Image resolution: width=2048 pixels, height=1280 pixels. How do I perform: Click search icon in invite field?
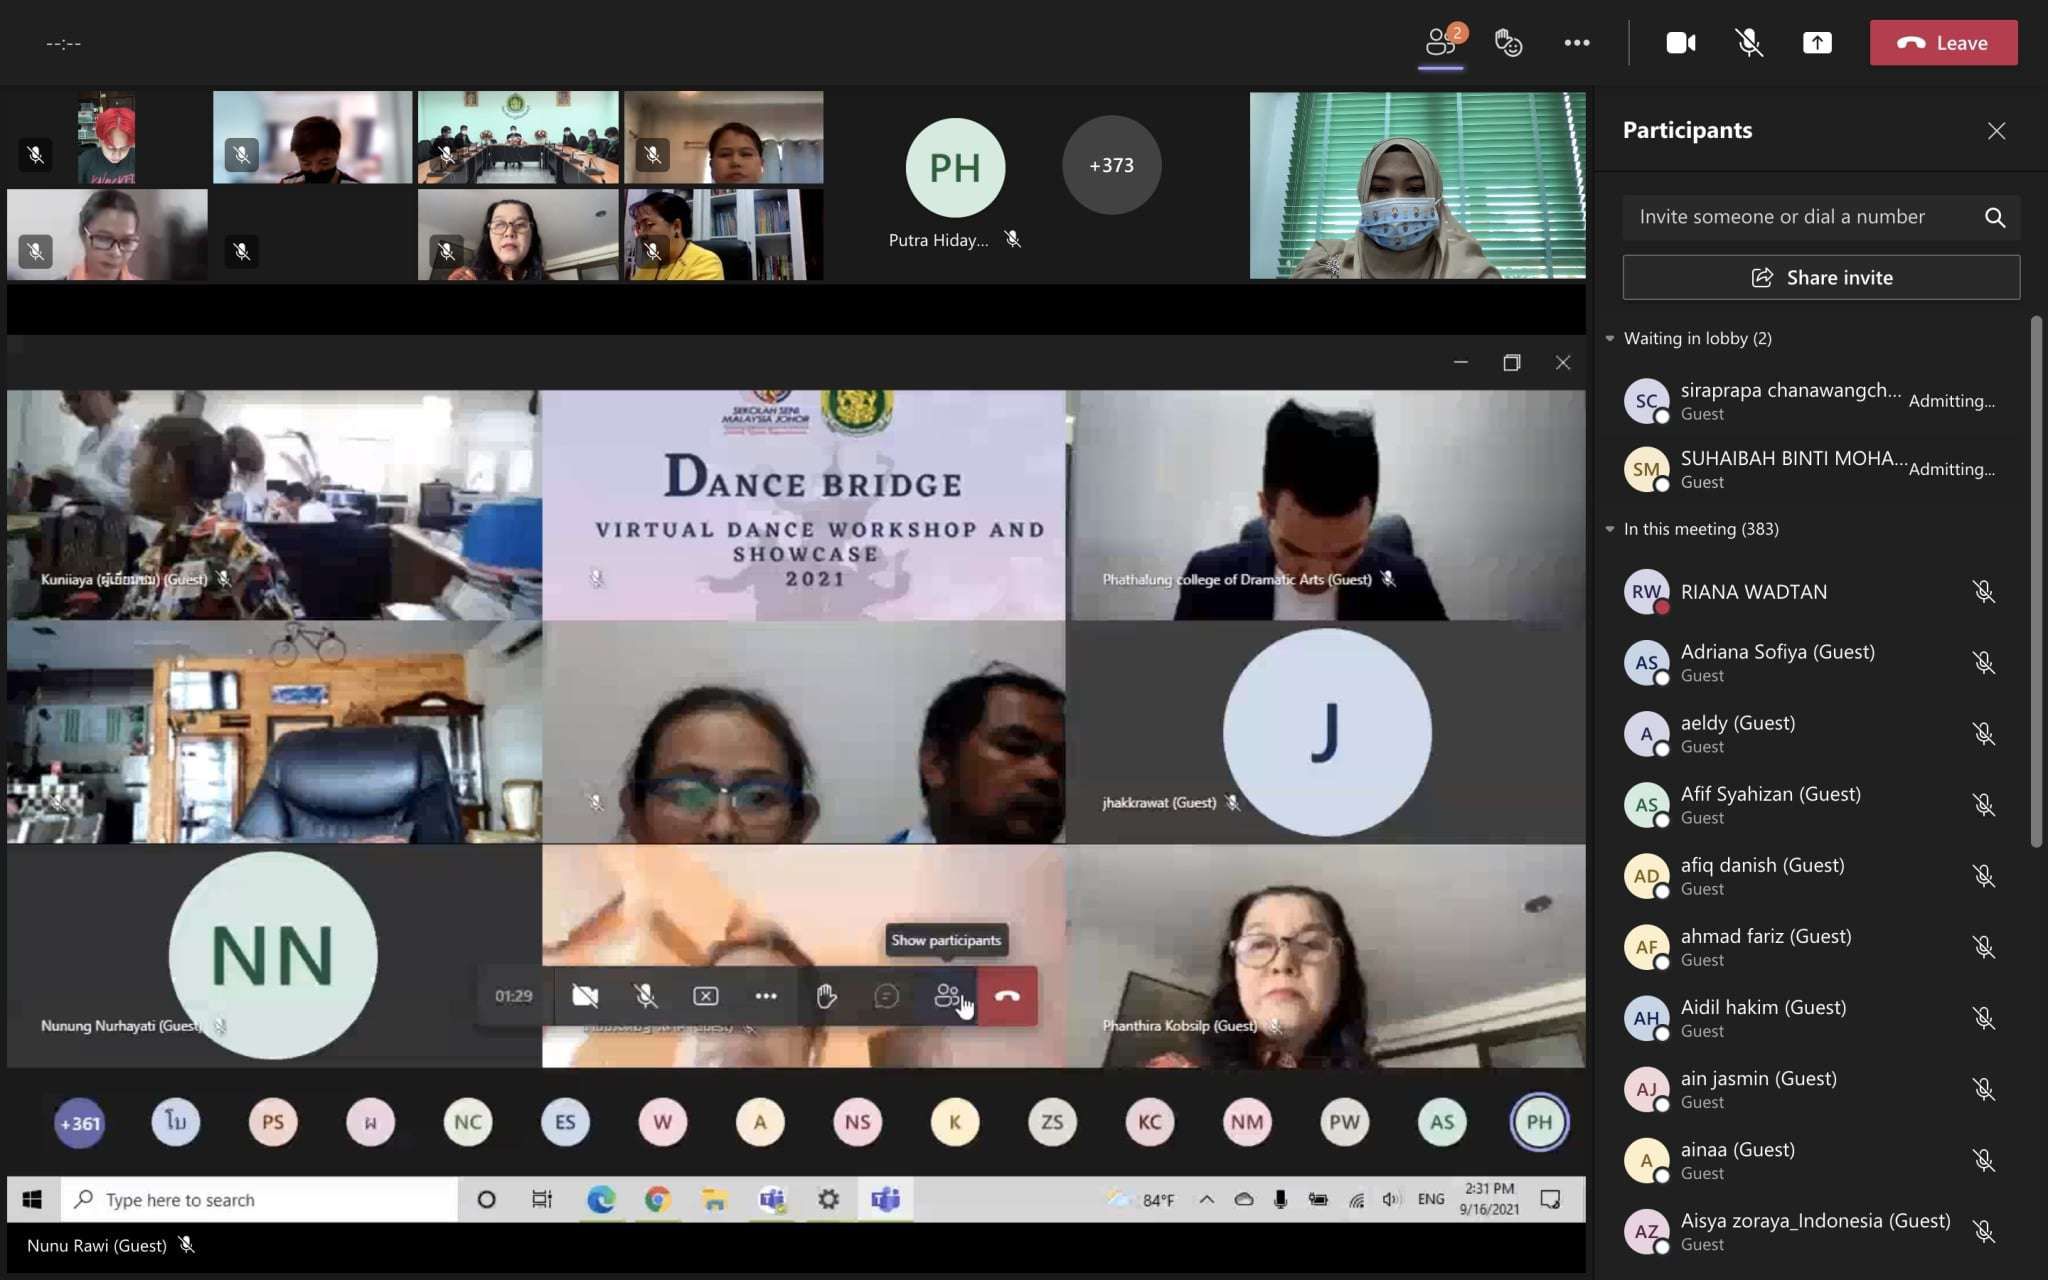tap(1994, 217)
